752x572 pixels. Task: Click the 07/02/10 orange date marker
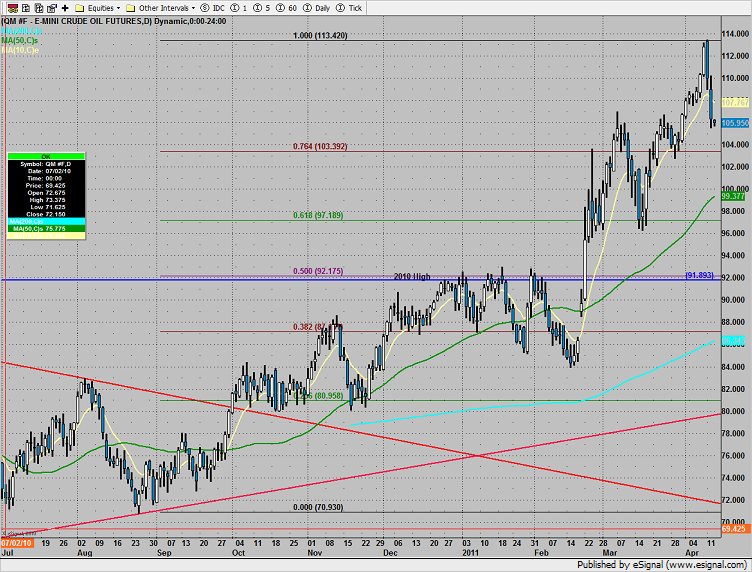point(17,543)
